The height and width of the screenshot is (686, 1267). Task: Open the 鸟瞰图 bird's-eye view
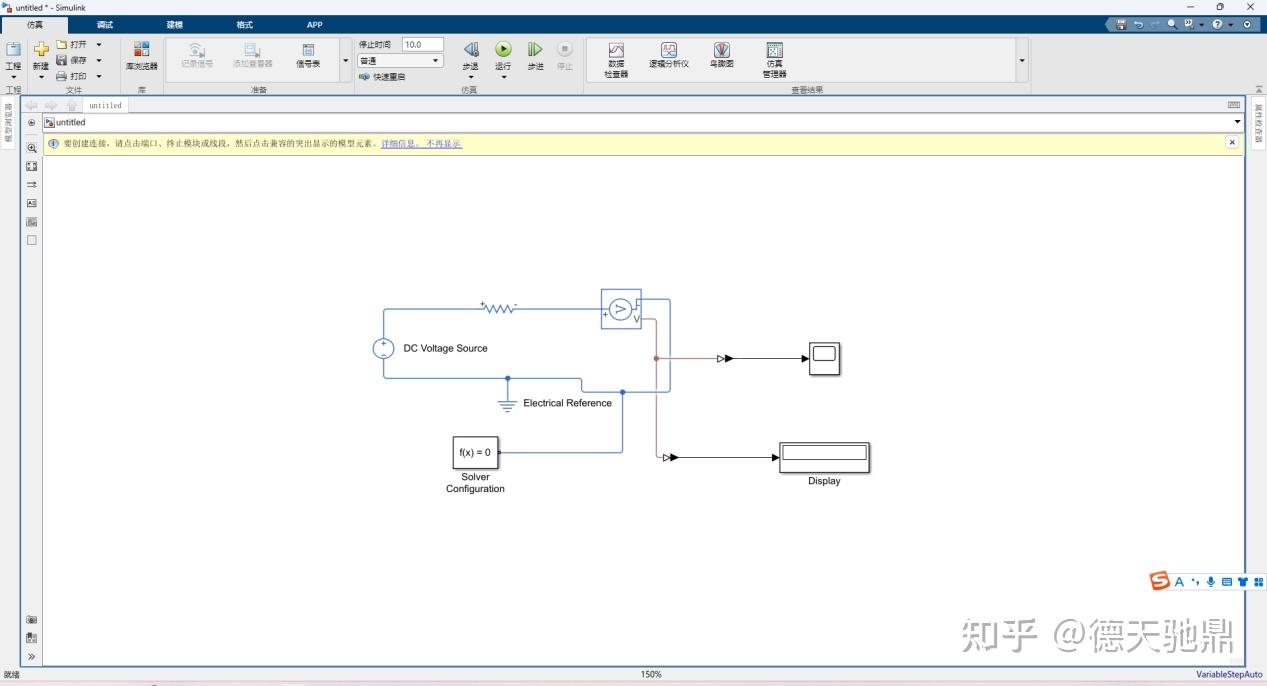coord(721,56)
